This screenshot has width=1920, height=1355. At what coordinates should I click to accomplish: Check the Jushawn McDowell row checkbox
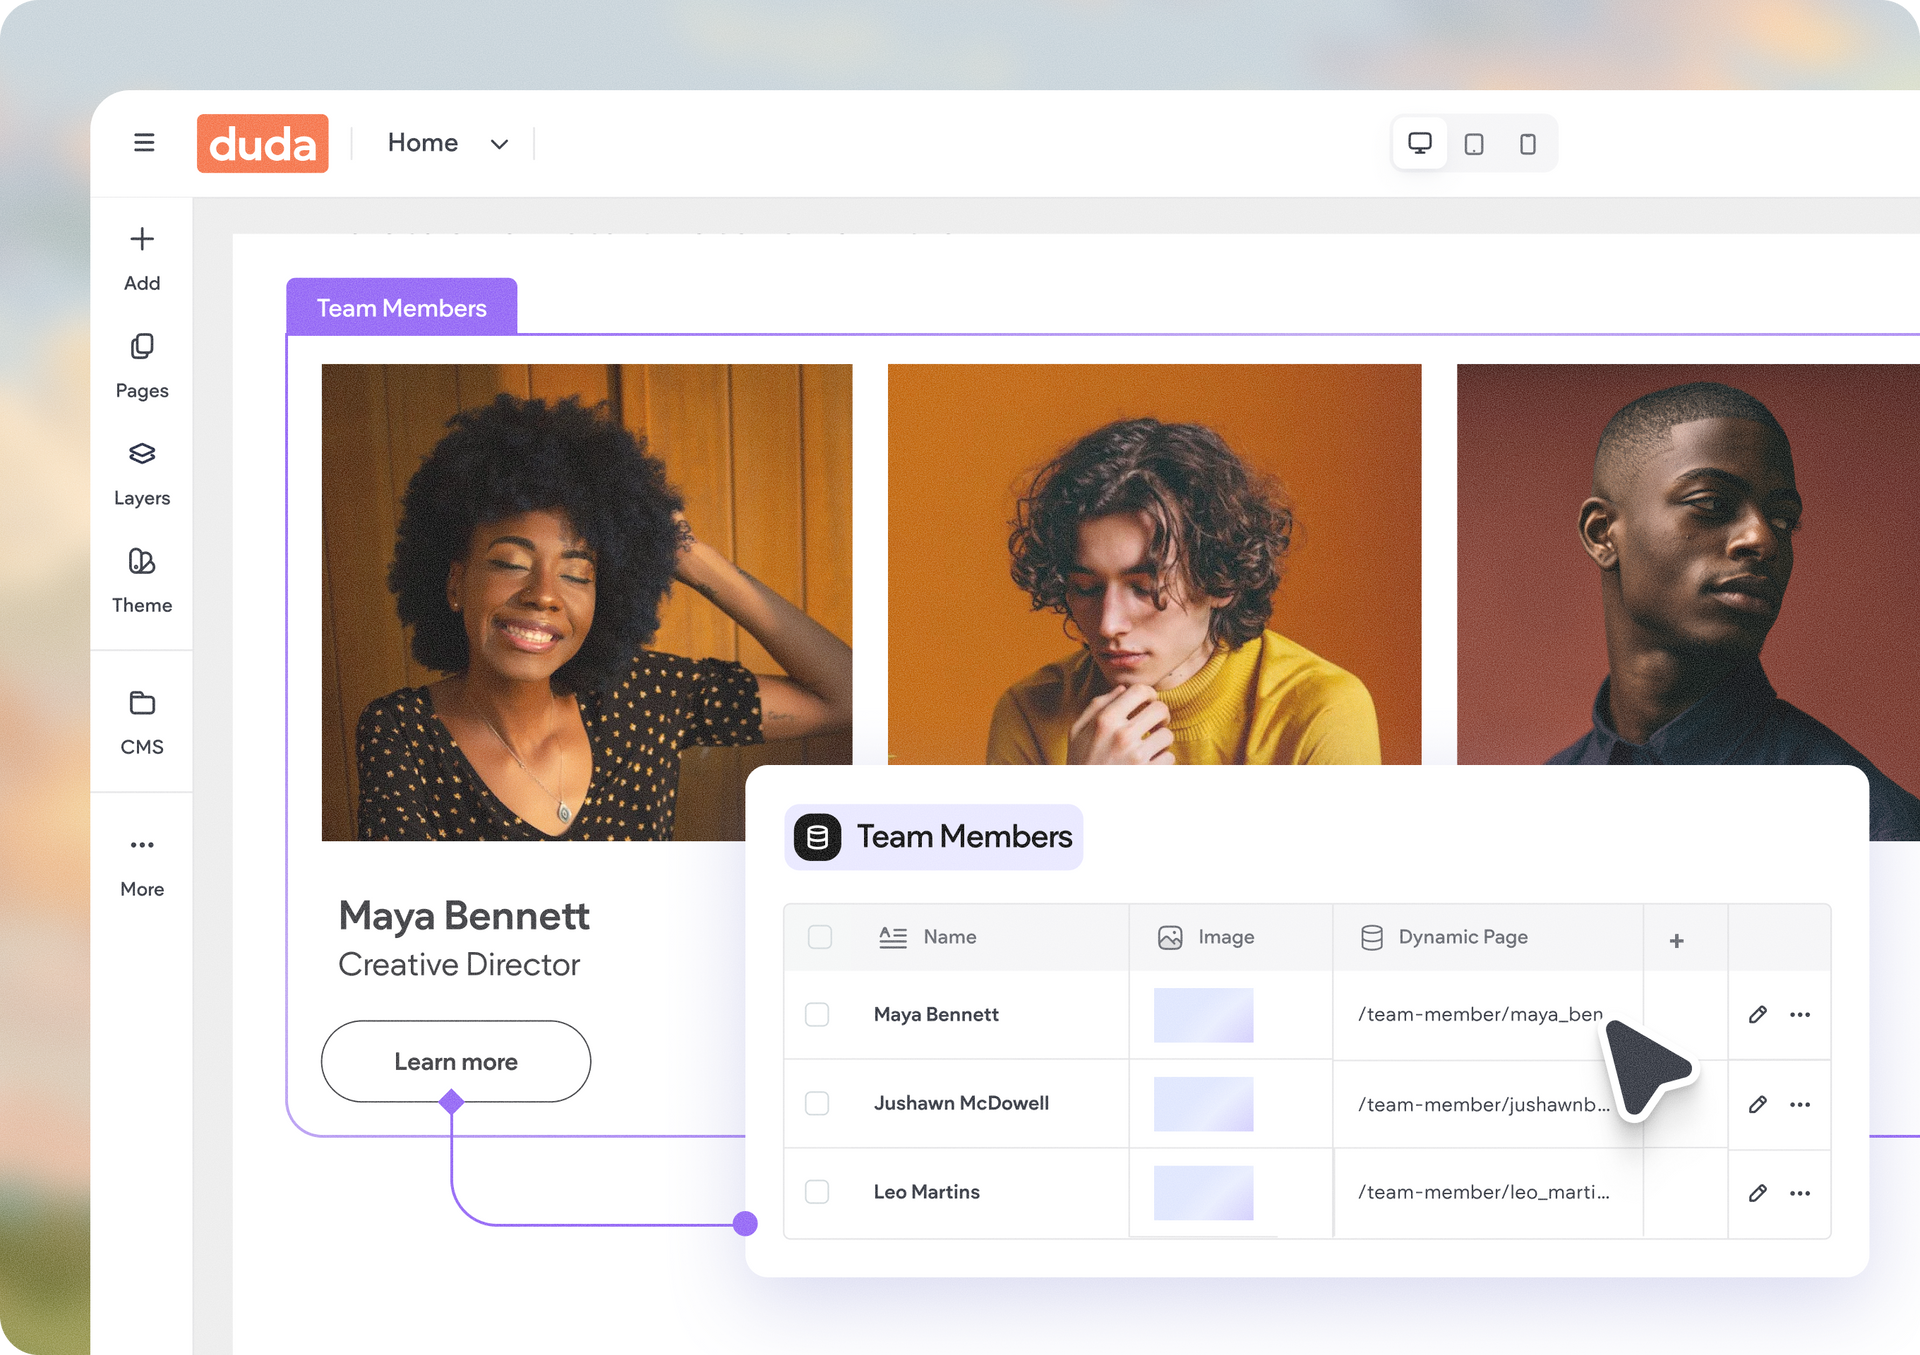(817, 1103)
